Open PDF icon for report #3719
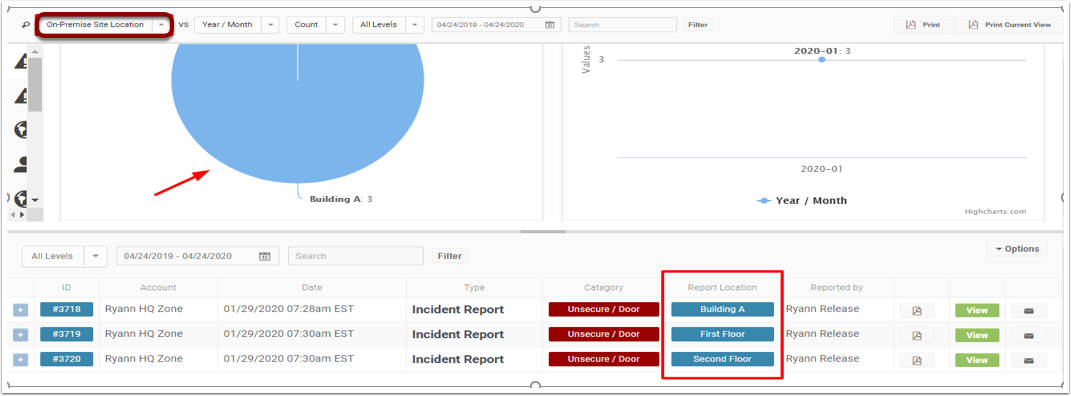 tap(917, 335)
